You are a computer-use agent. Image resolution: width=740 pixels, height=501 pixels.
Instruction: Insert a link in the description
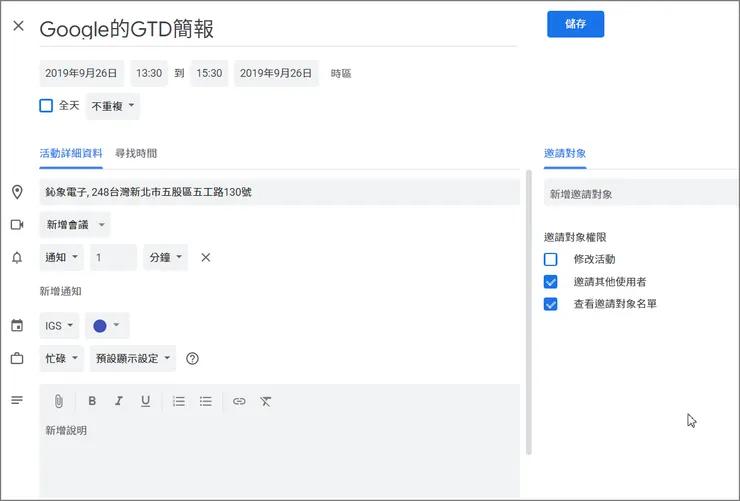tap(239, 401)
